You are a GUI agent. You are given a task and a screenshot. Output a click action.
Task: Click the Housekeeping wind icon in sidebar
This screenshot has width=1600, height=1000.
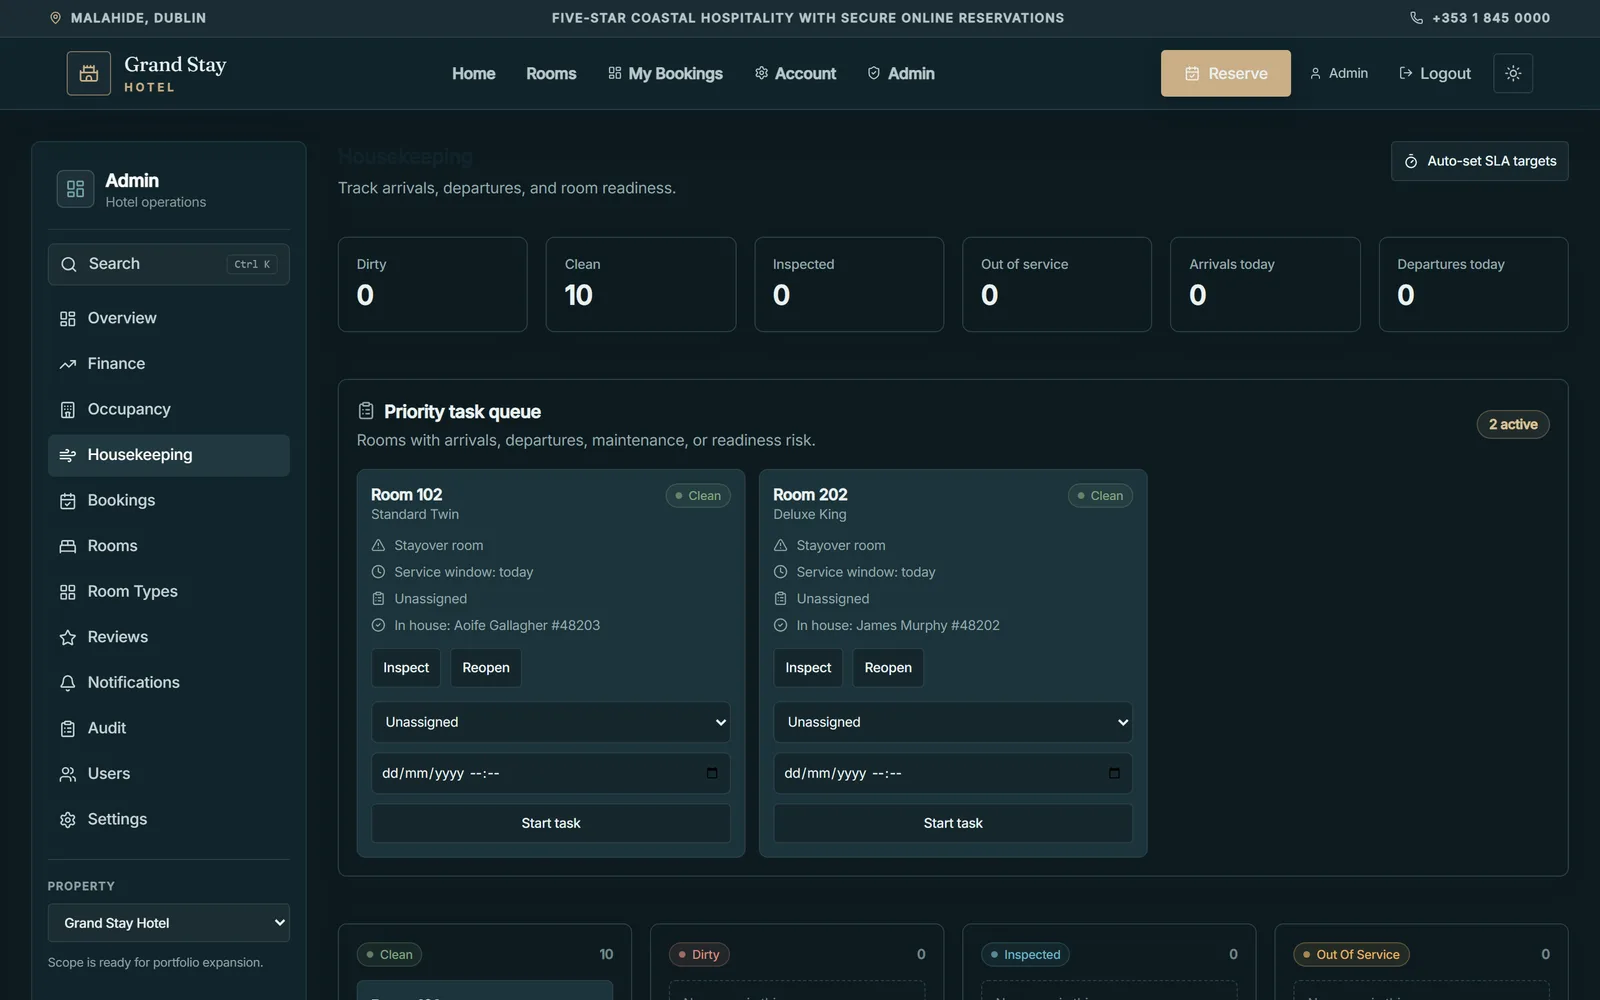68,455
